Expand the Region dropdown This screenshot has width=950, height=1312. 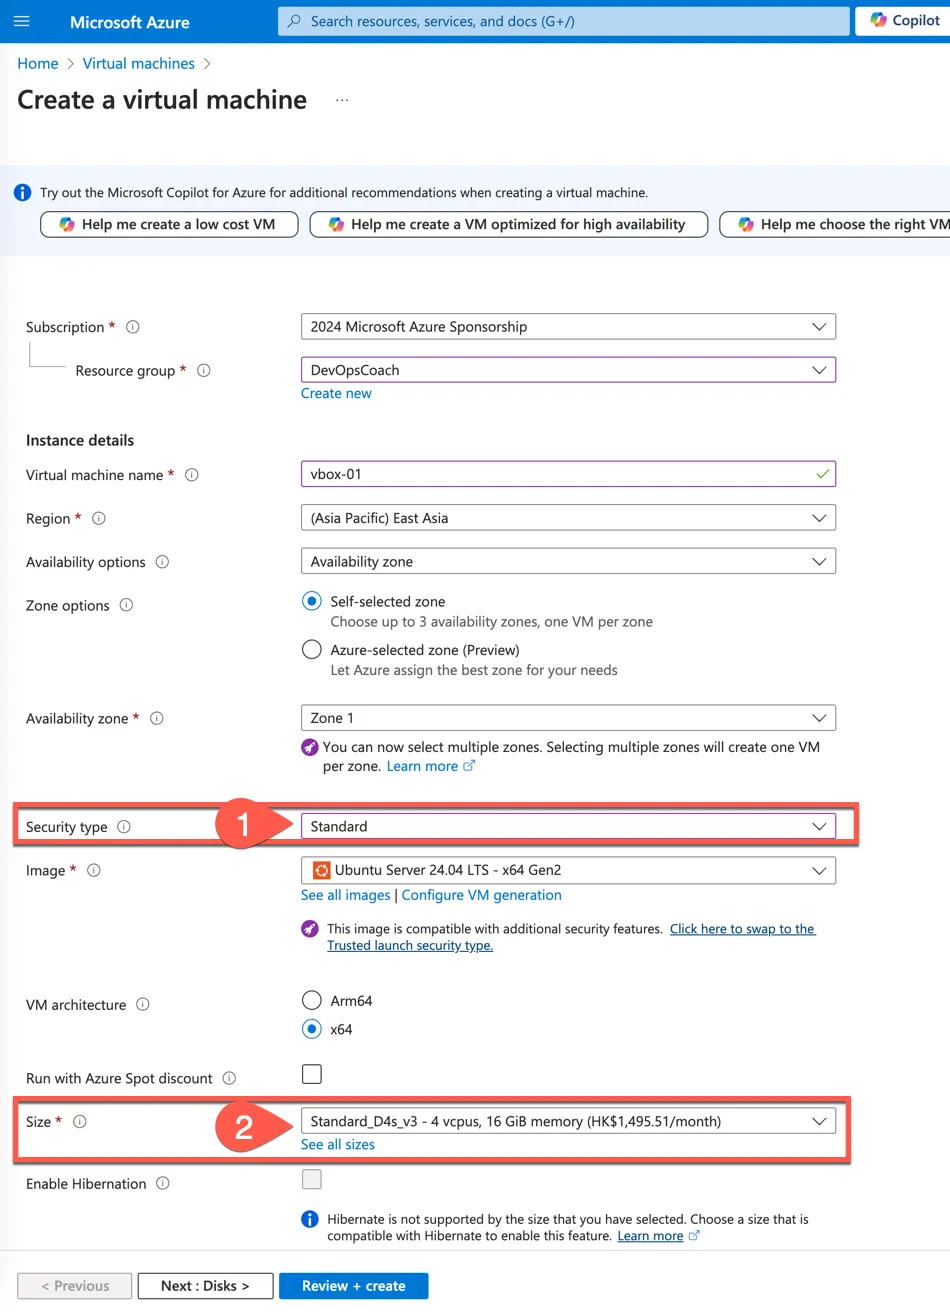567,518
